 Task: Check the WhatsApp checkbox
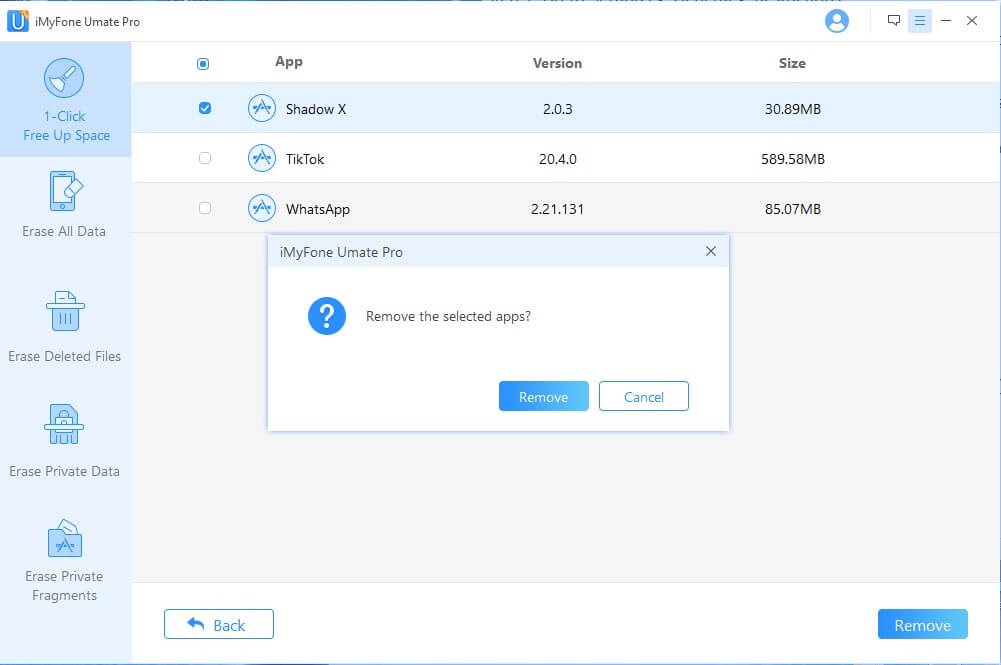point(205,208)
